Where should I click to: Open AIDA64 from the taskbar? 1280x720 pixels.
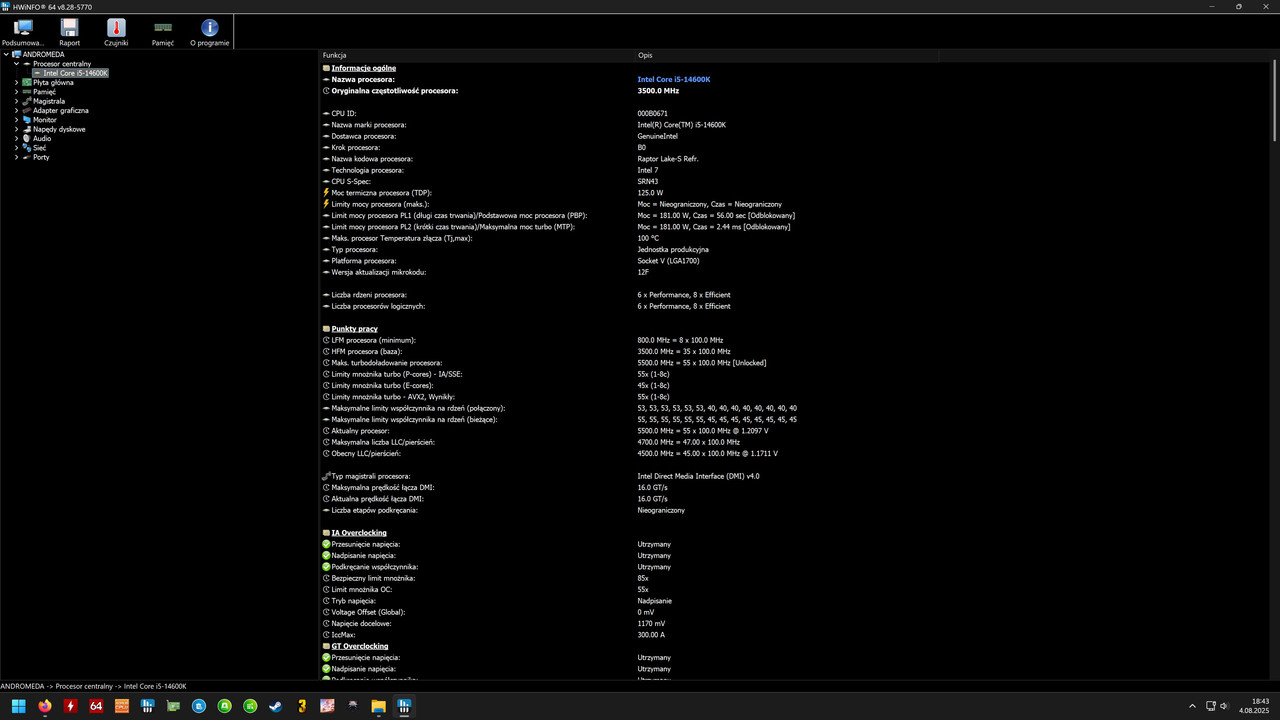(x=96, y=706)
